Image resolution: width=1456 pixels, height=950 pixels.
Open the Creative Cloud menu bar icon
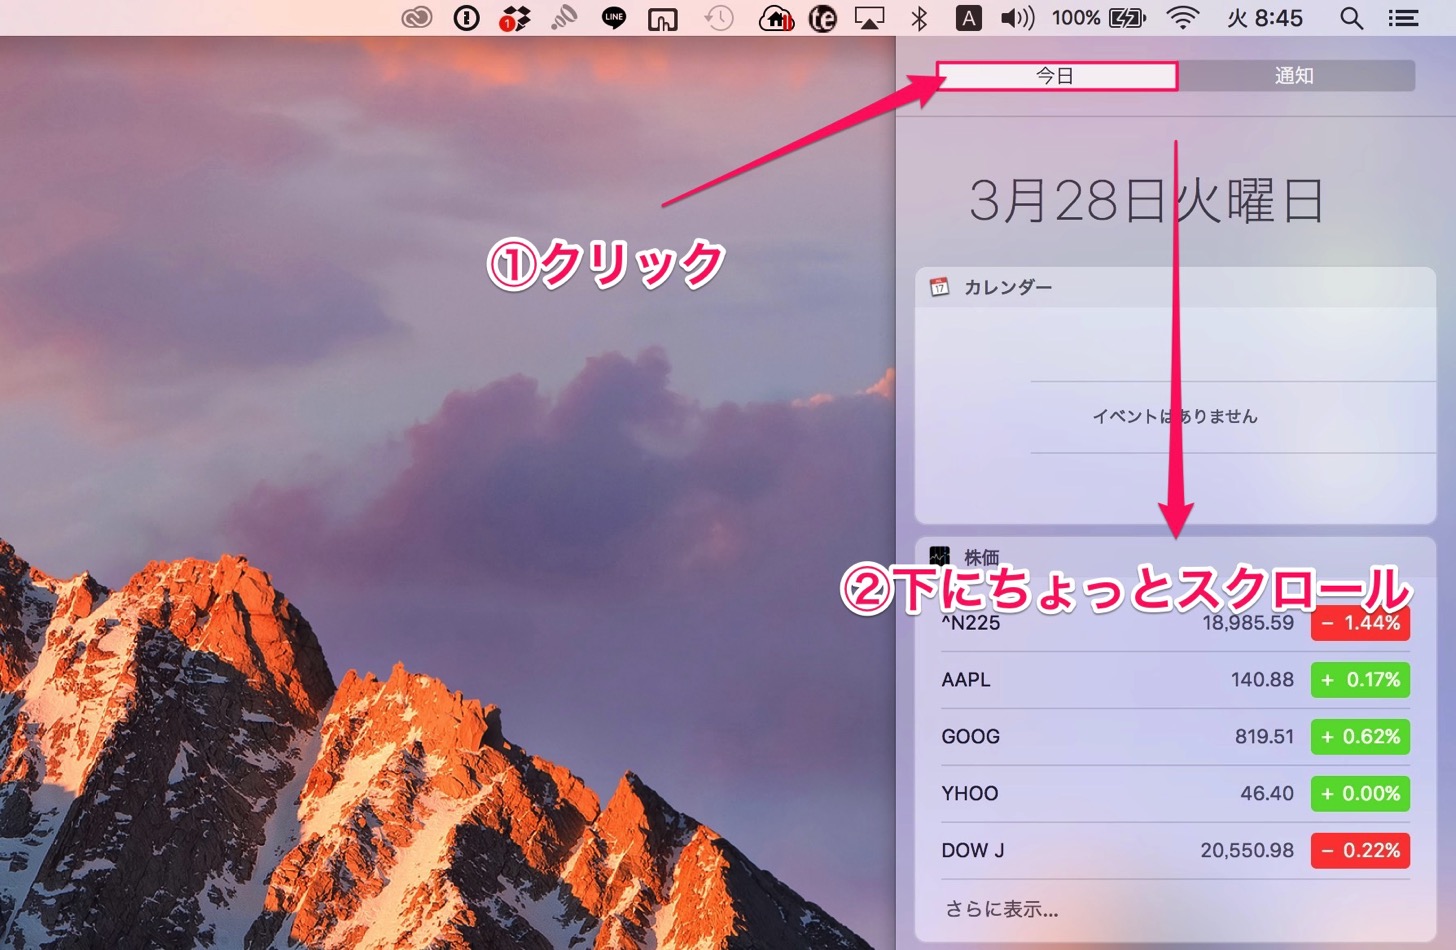417,18
